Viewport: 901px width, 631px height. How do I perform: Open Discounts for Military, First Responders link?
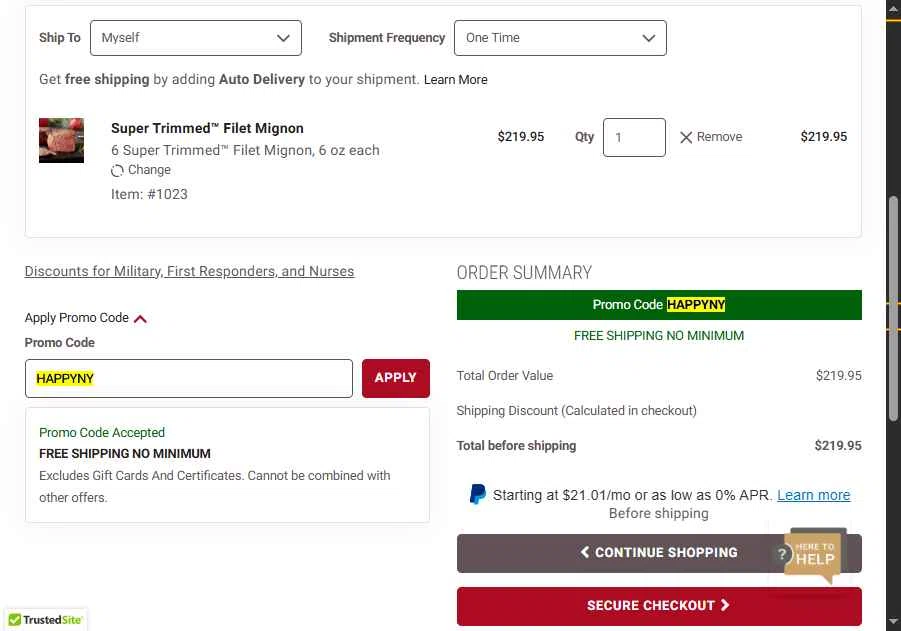coord(189,271)
